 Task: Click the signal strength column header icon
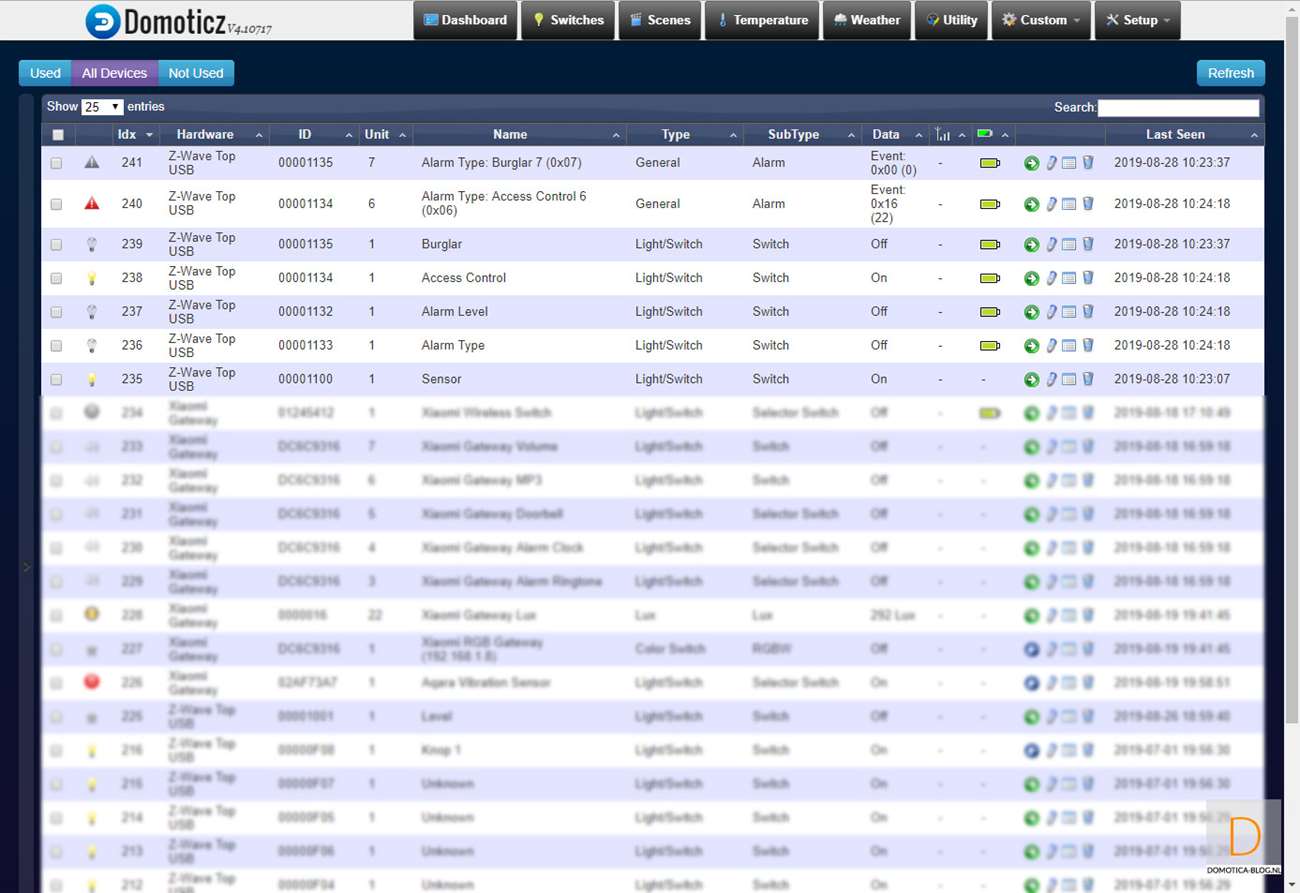point(942,134)
